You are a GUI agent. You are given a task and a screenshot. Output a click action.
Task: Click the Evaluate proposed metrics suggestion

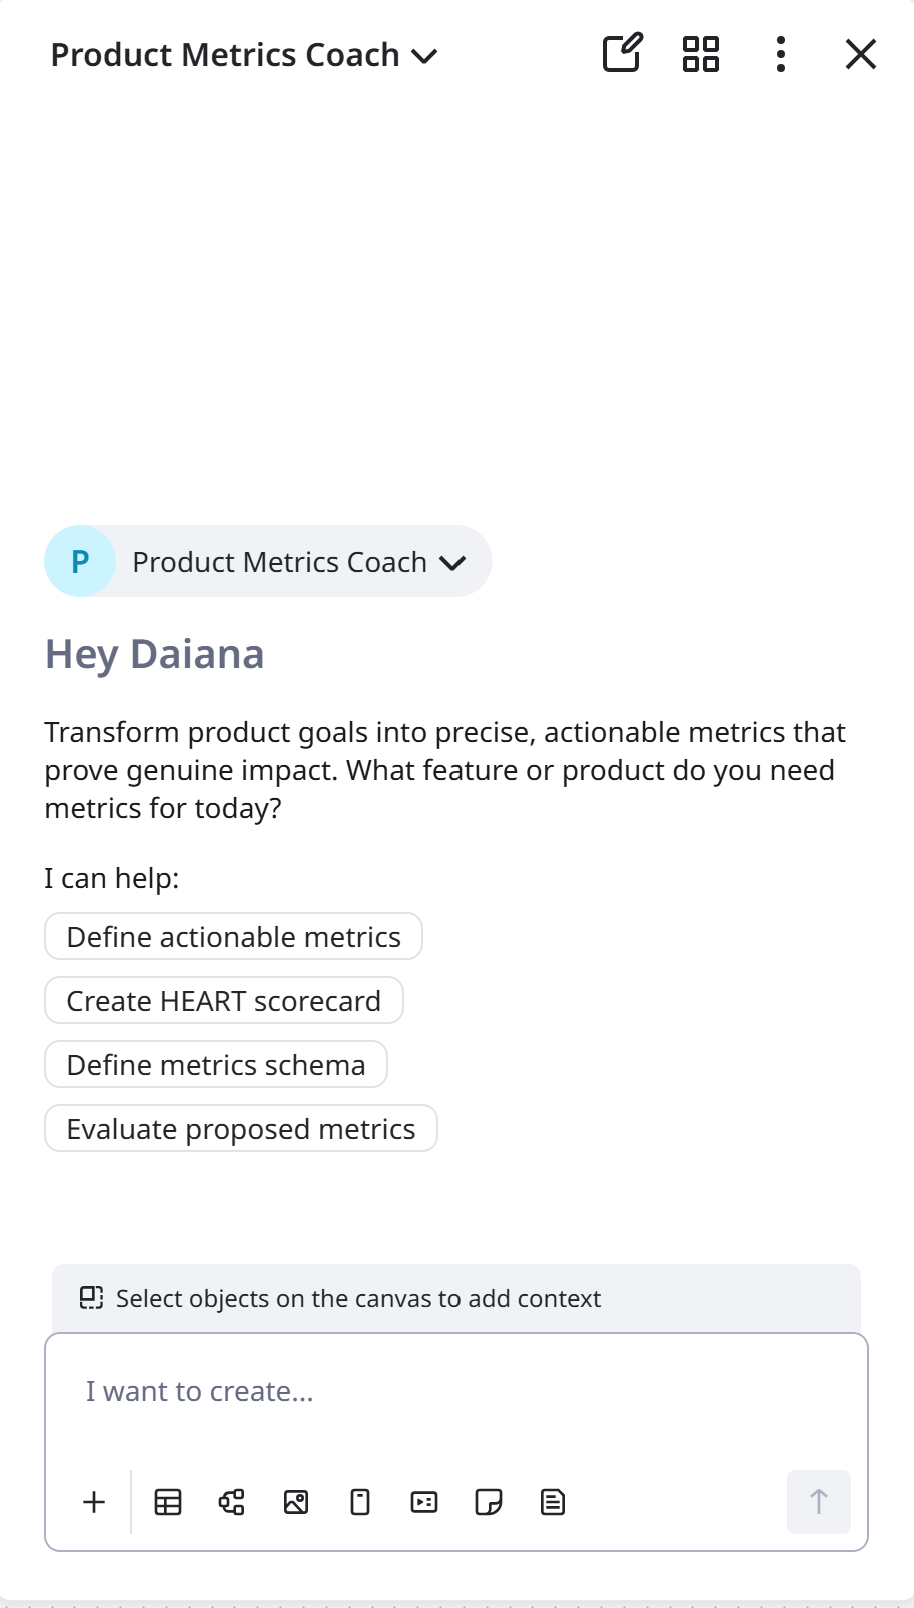click(240, 1129)
